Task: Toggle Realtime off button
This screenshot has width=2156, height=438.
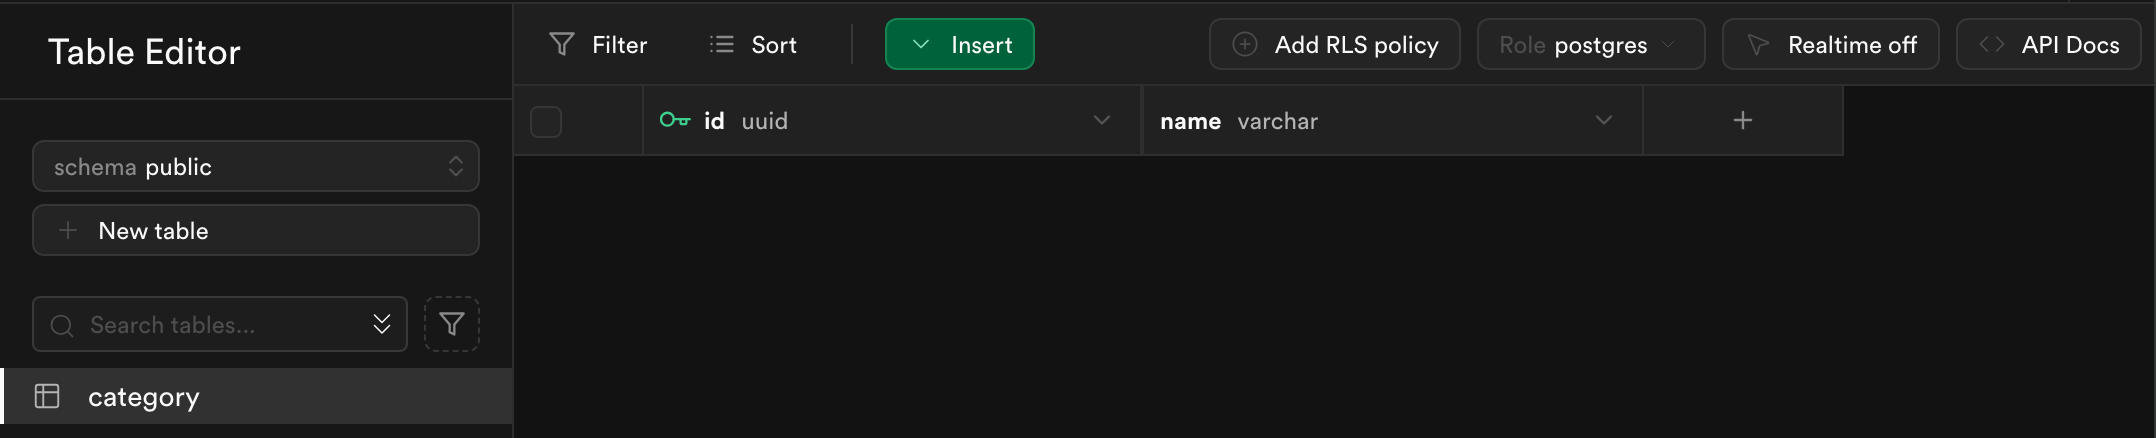Action: tap(1830, 44)
